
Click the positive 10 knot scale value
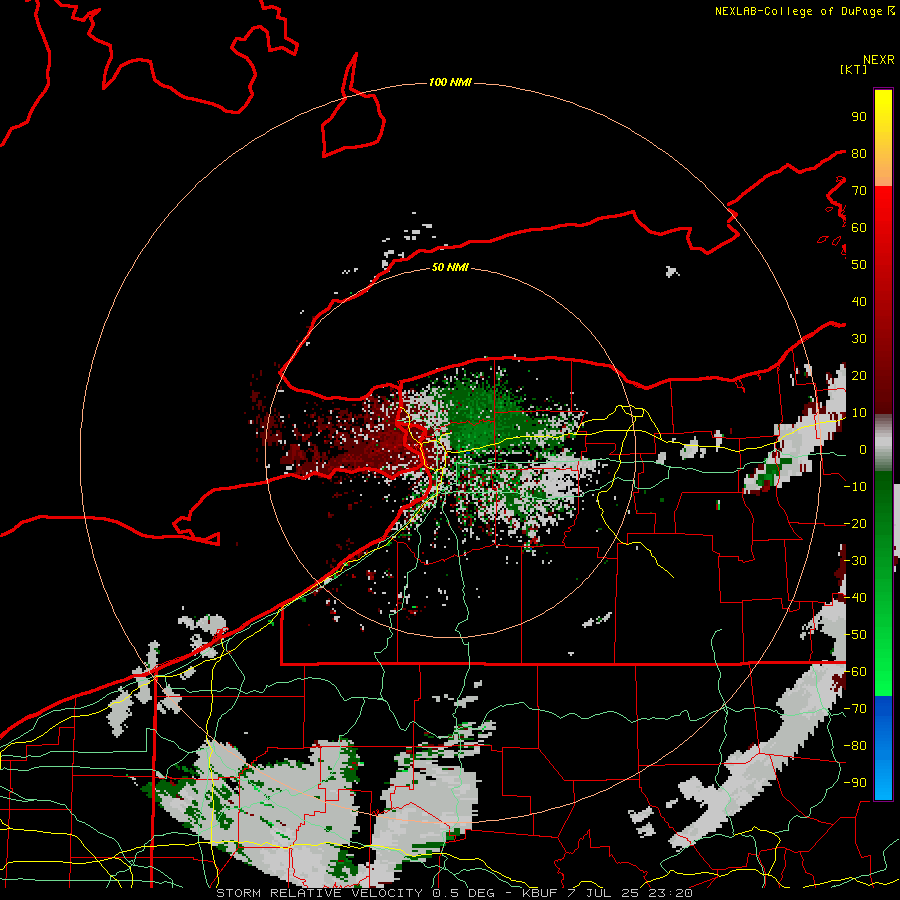pos(859,413)
